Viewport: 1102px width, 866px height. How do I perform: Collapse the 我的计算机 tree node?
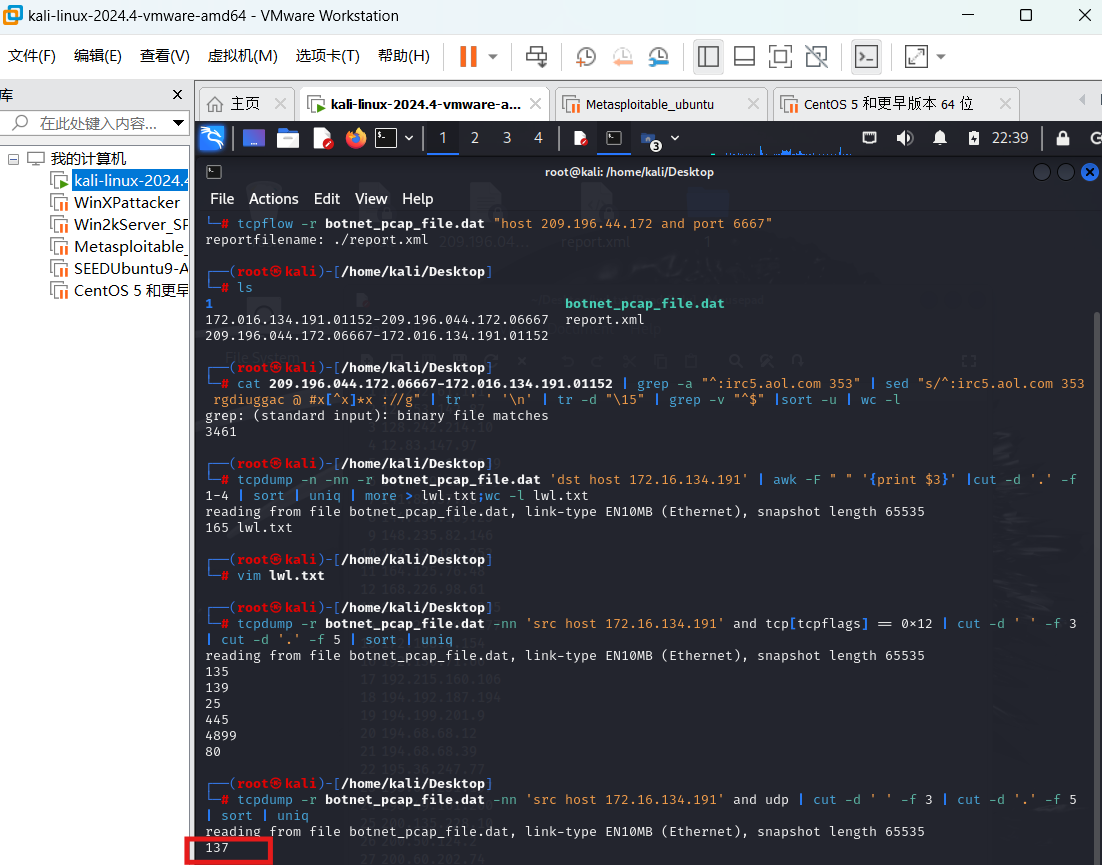click(13, 160)
